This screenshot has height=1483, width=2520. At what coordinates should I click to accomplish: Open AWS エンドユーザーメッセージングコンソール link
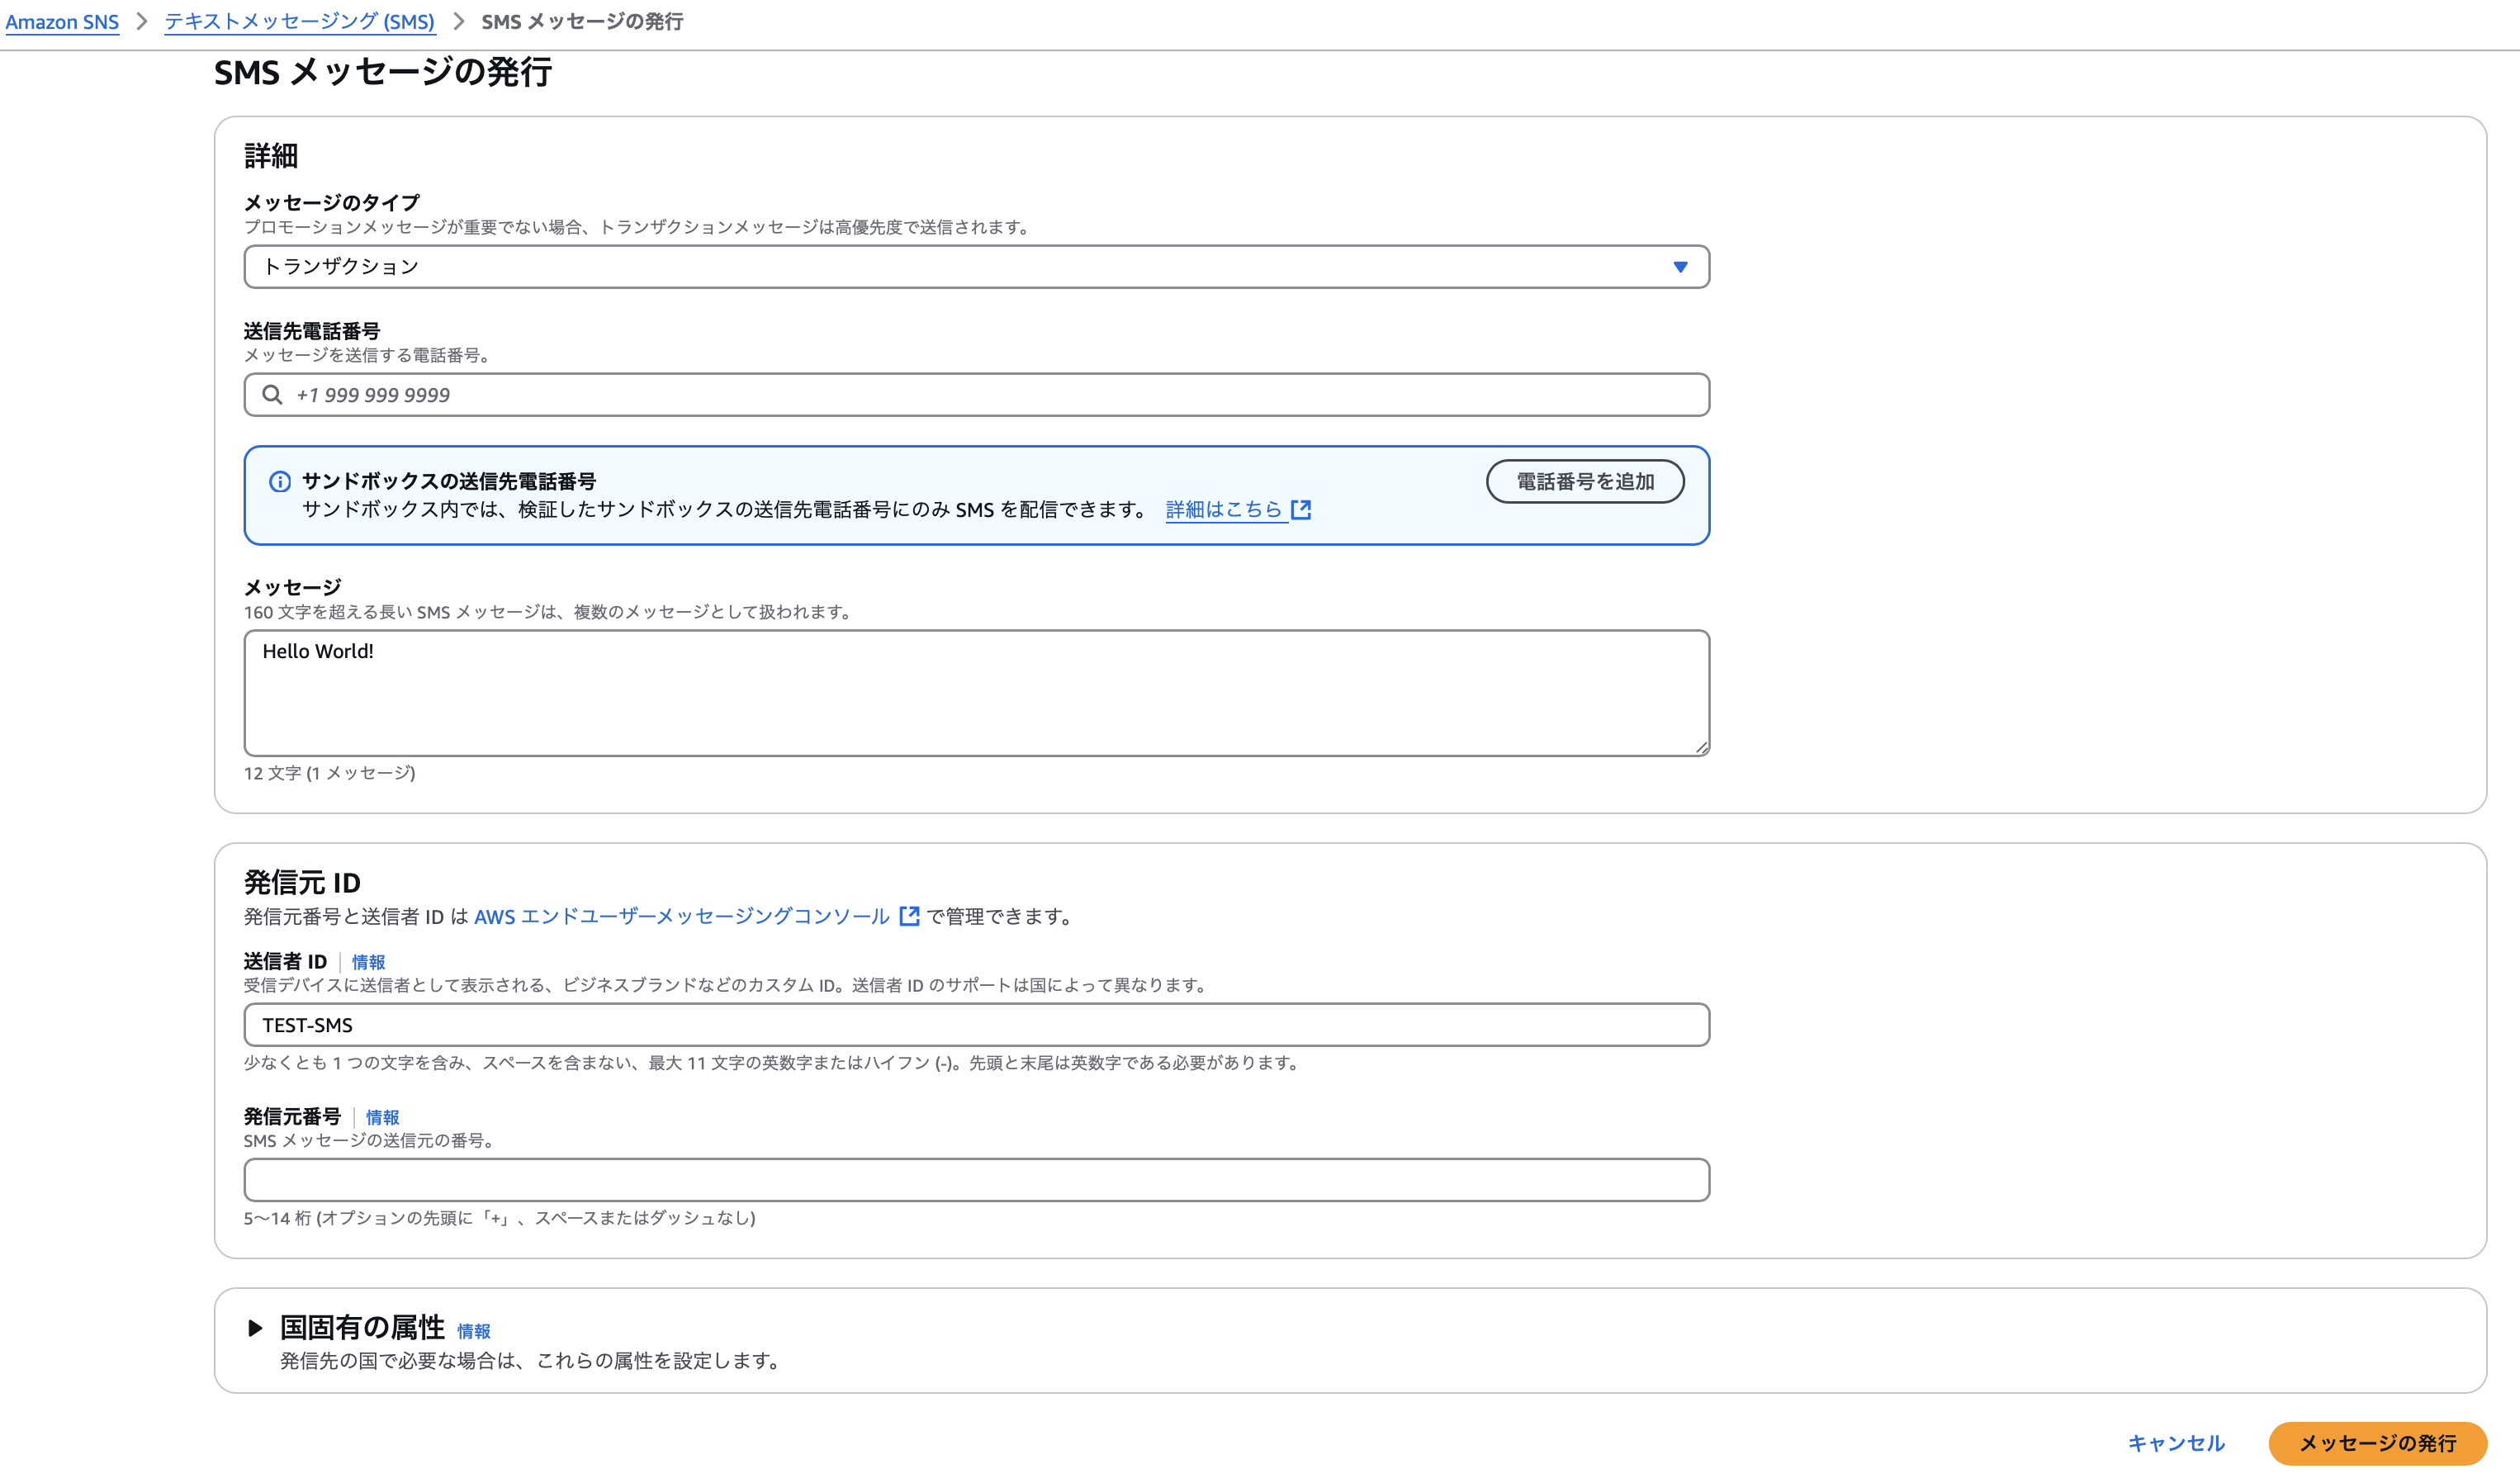[x=681, y=916]
